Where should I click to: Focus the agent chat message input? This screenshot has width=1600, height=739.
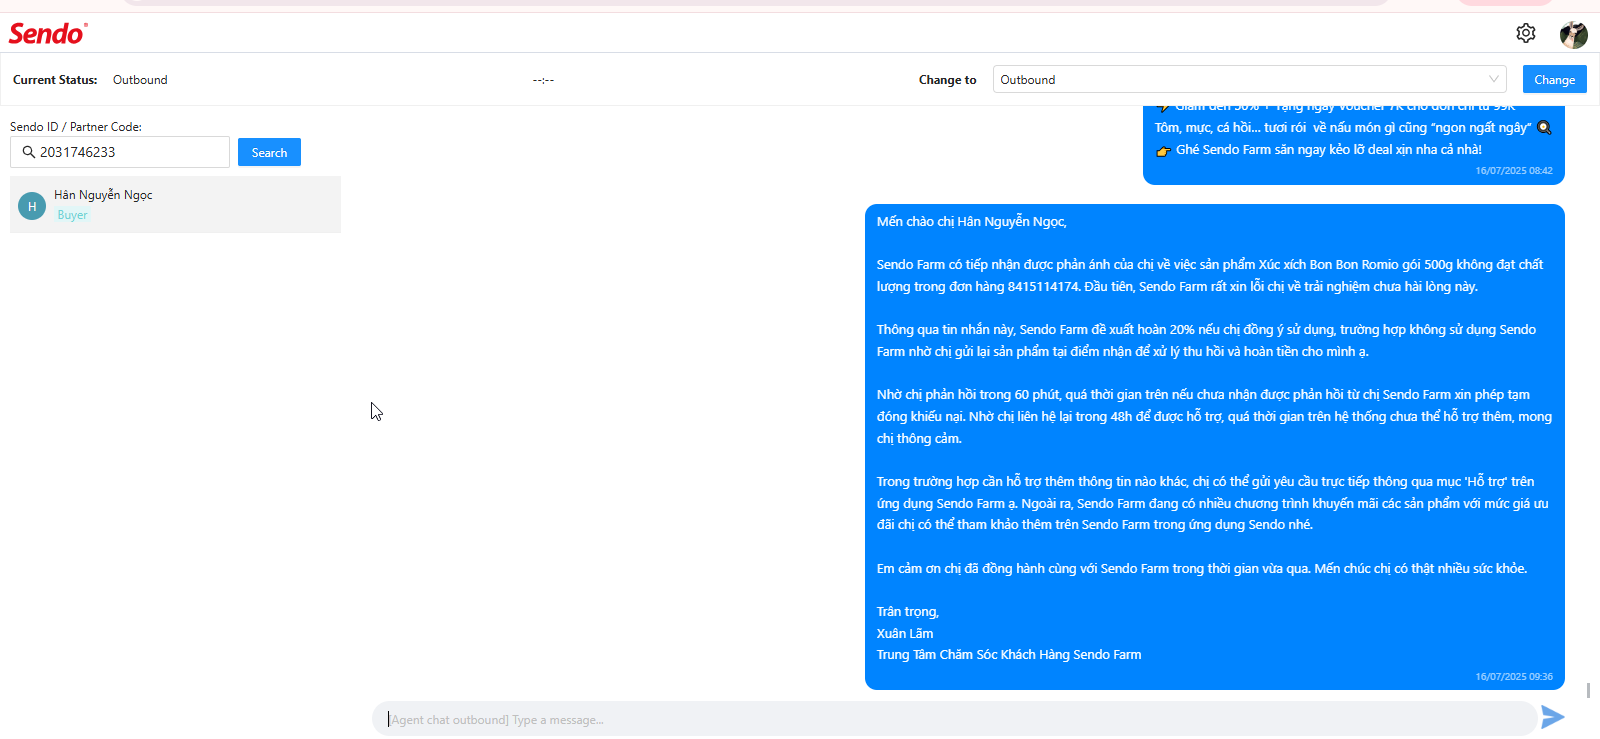pyautogui.click(x=954, y=719)
